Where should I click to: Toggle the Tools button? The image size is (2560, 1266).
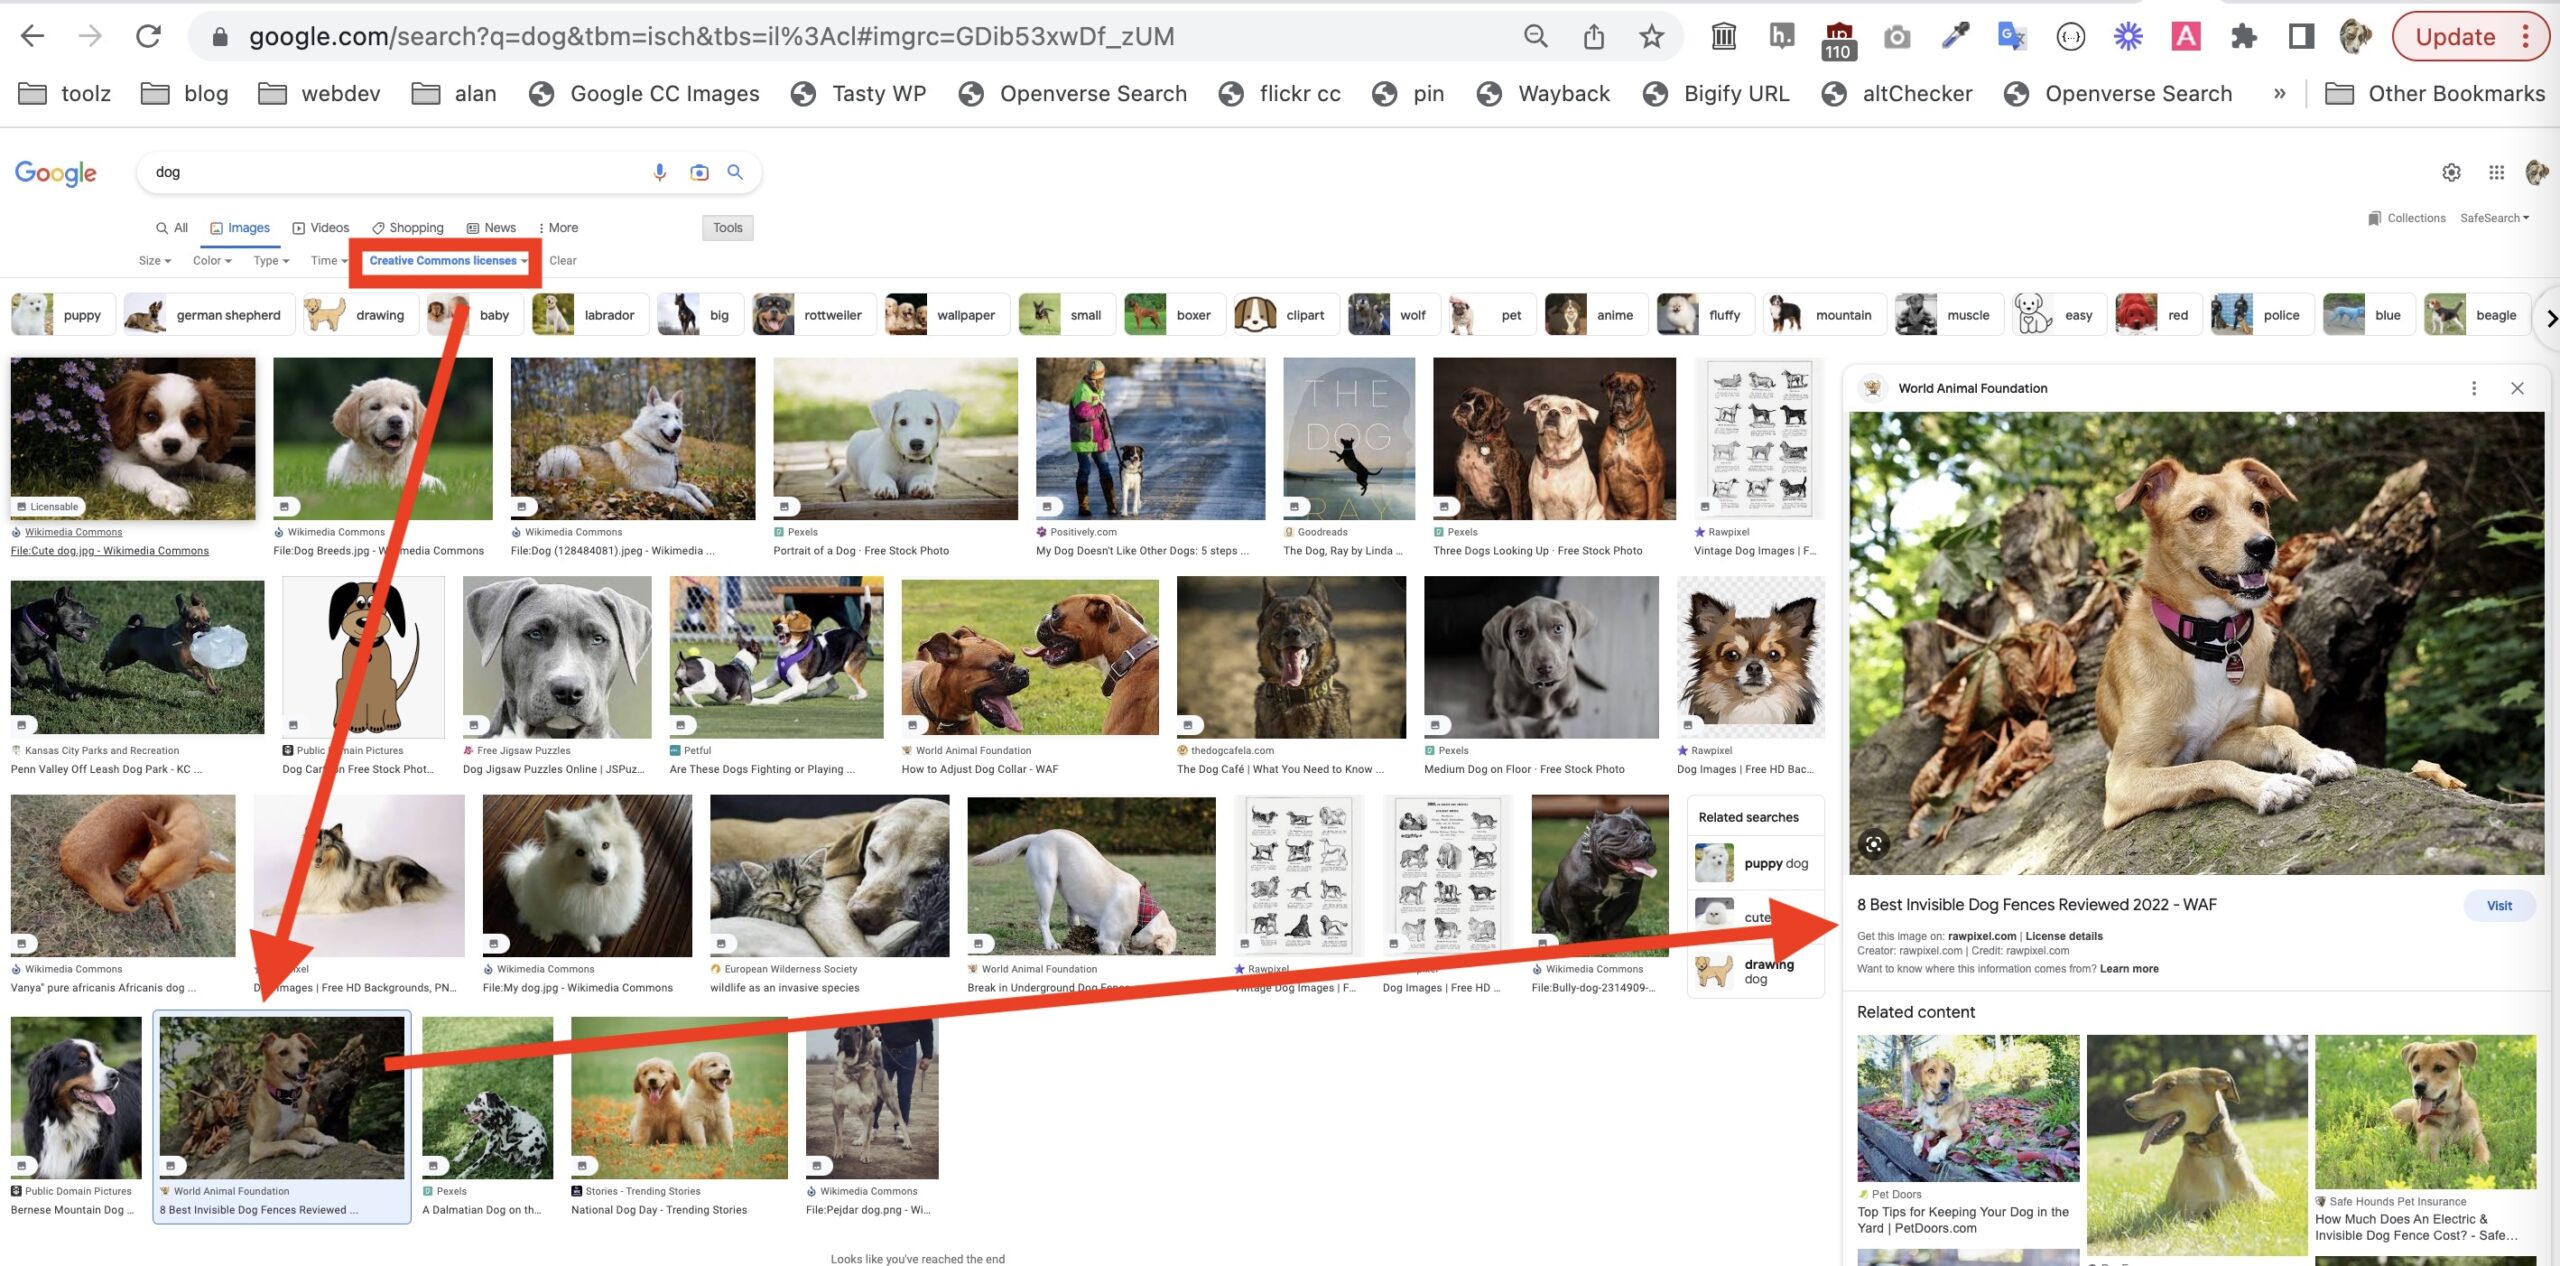727,228
